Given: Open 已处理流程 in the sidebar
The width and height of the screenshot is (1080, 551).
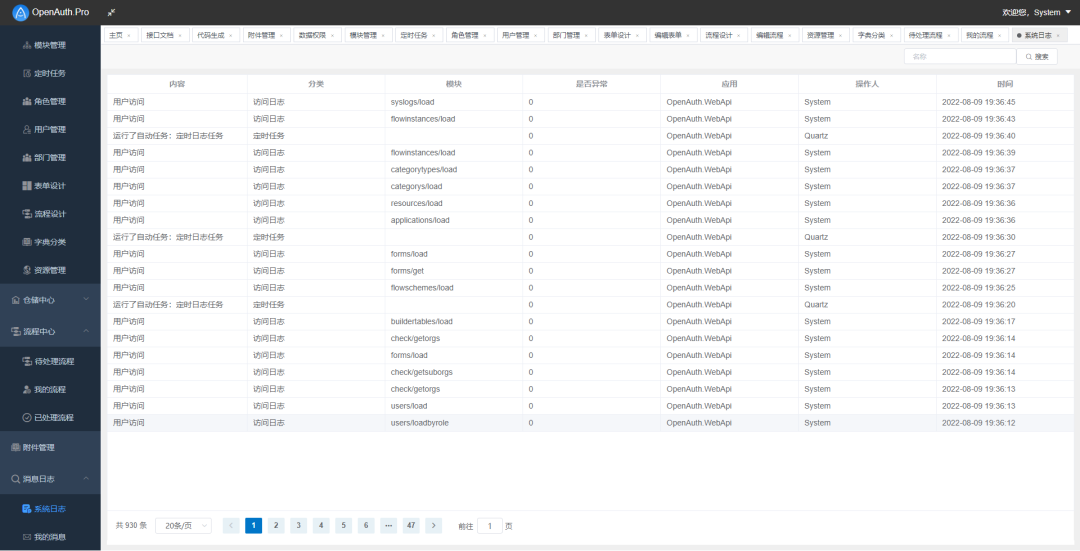Looking at the screenshot, I should [50, 417].
